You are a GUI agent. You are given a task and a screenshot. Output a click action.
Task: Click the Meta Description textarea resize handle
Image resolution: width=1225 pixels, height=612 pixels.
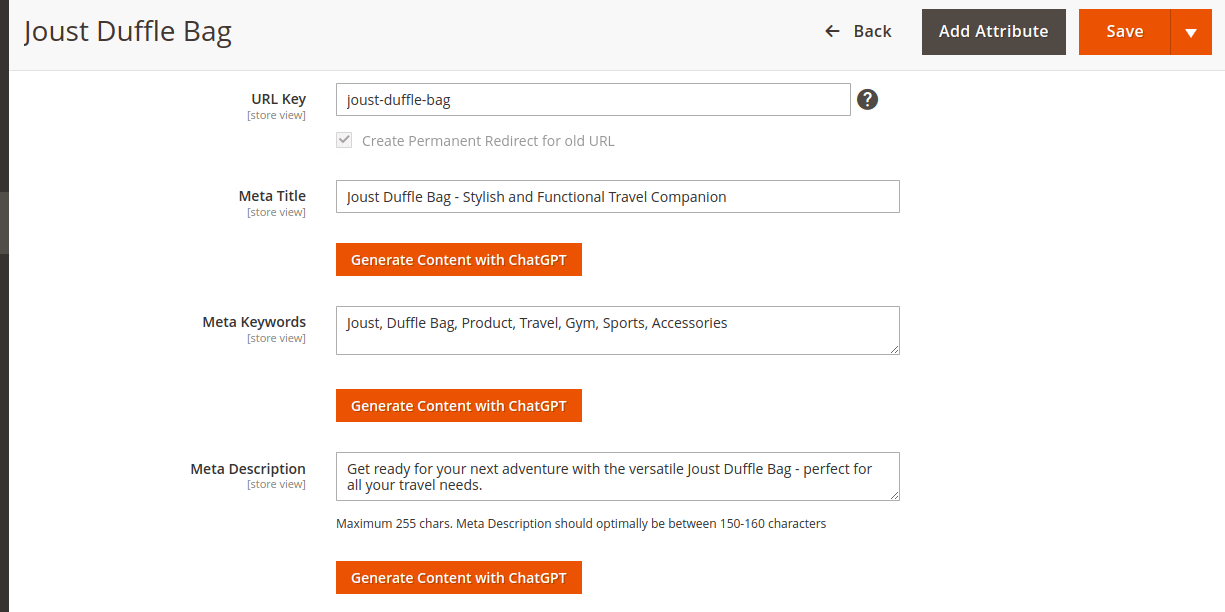coord(894,495)
